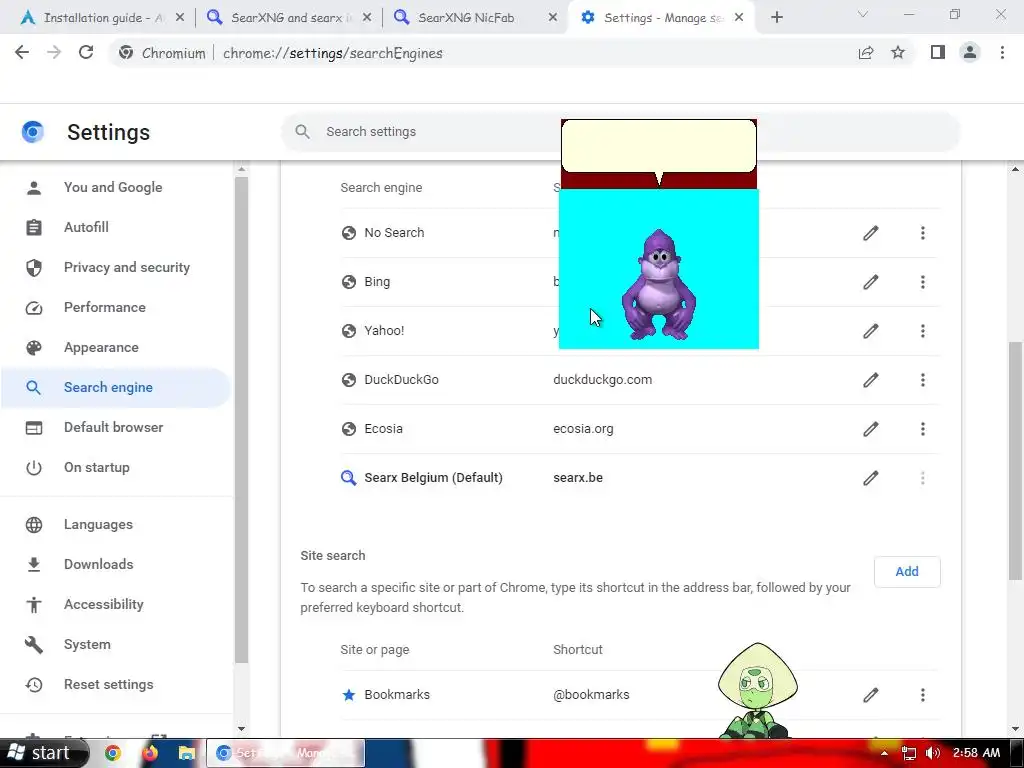Edit the Ecosia search engine entry
1024x768 pixels.
pos(871,429)
